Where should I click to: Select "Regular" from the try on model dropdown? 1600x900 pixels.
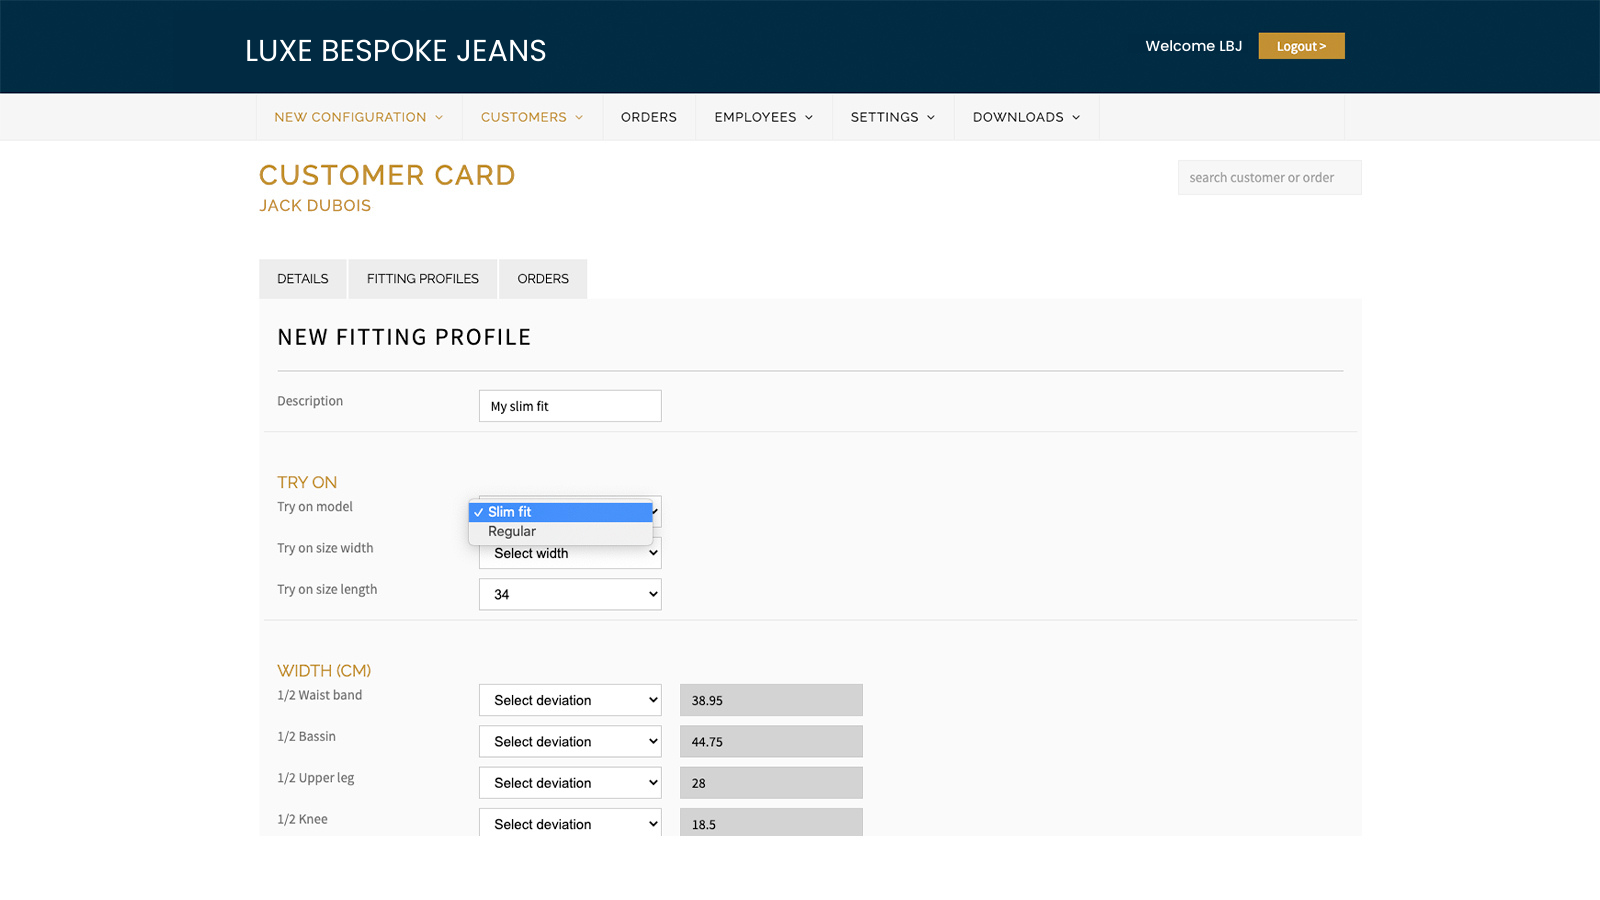click(x=511, y=531)
